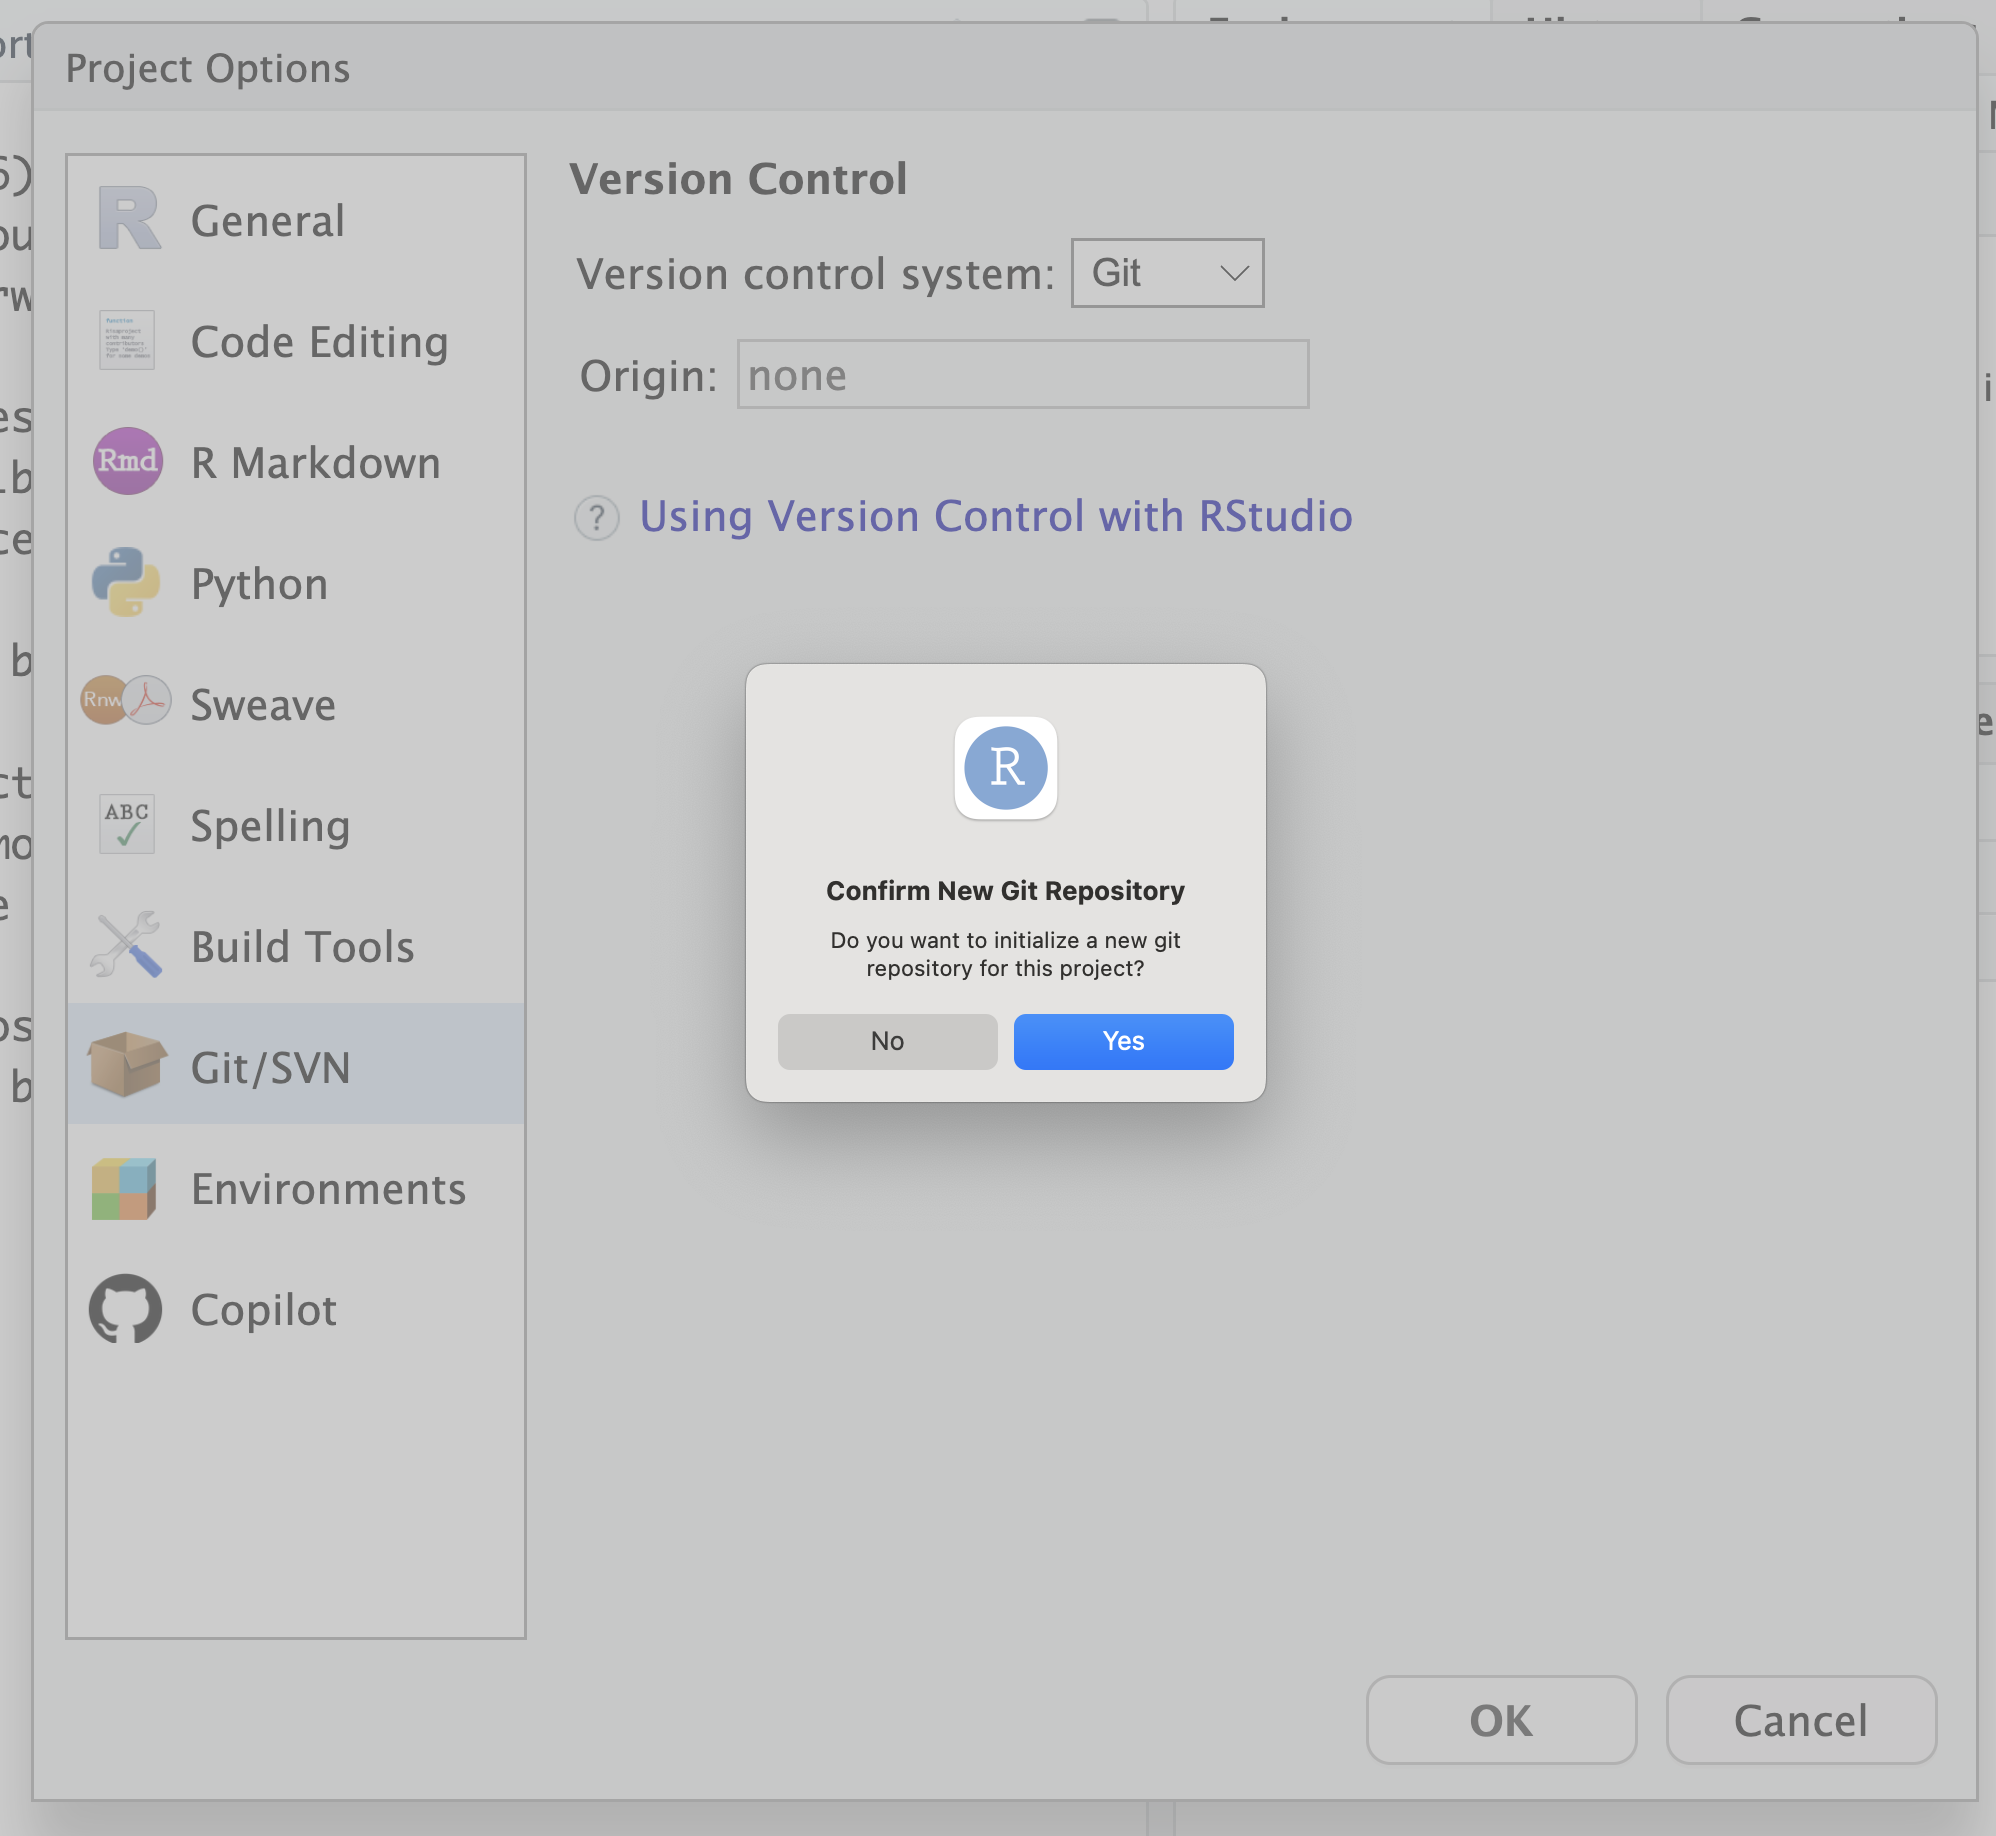Click the Build Tools wrench icon
The image size is (1996, 1836).
click(126, 944)
